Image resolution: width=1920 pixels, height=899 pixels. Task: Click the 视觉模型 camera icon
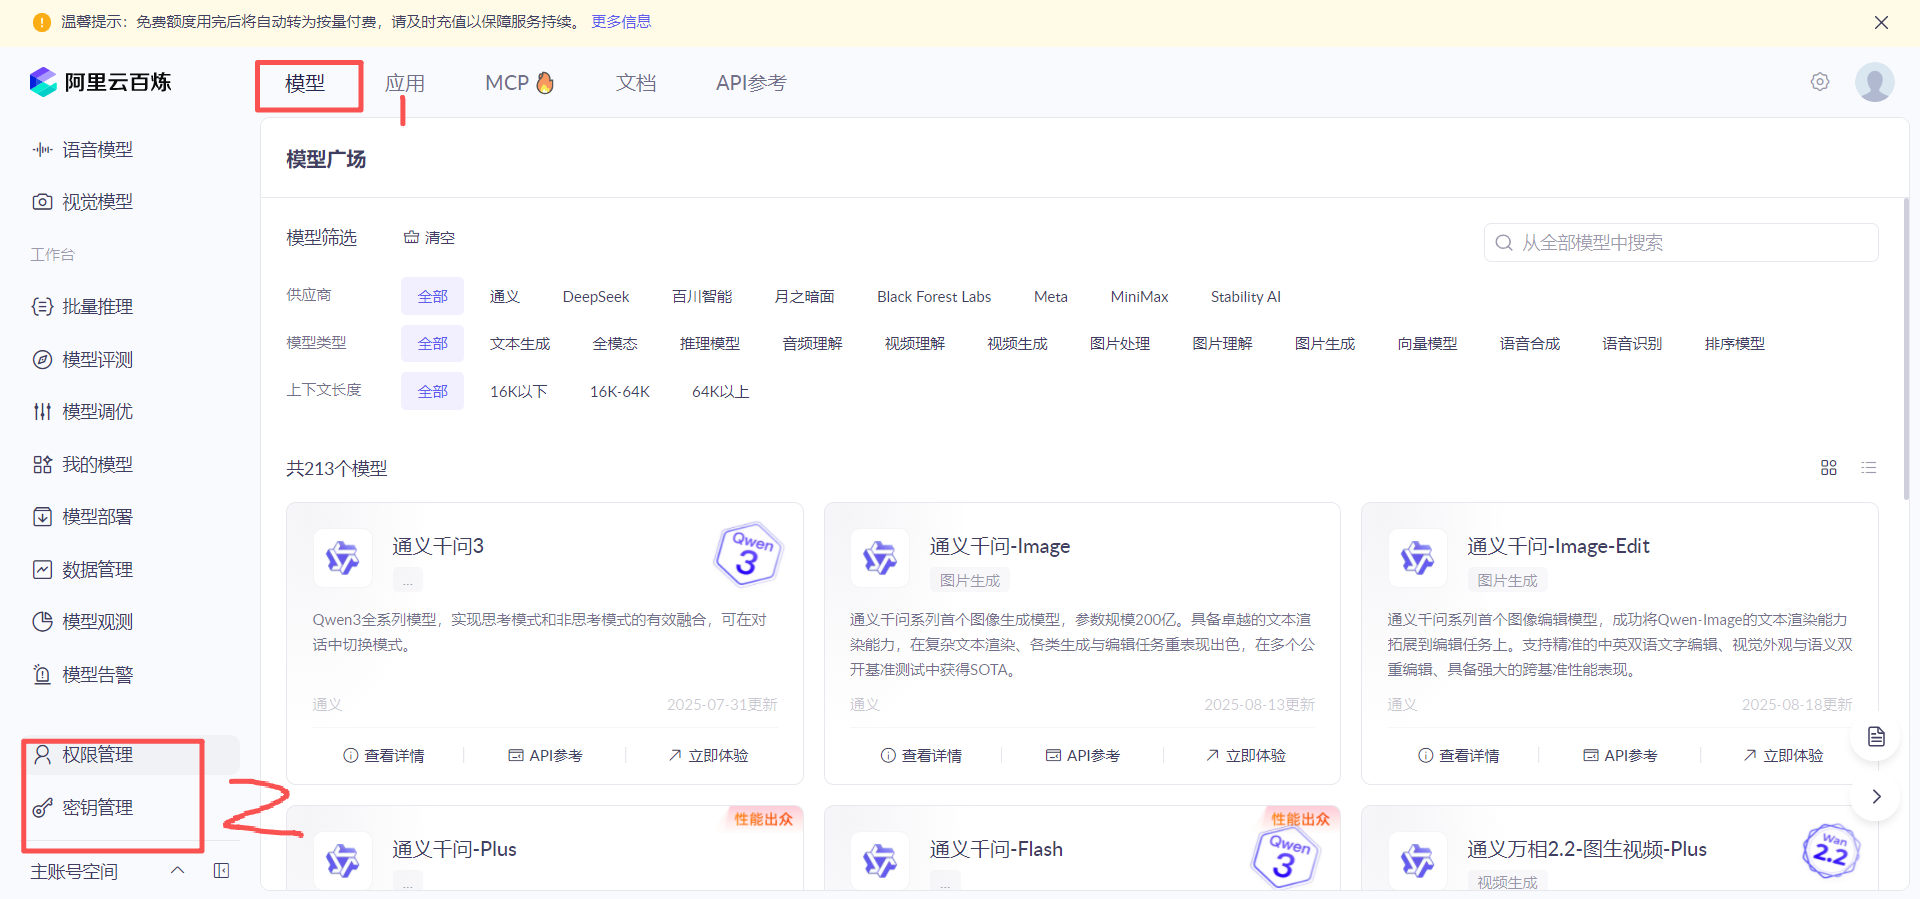click(x=42, y=202)
